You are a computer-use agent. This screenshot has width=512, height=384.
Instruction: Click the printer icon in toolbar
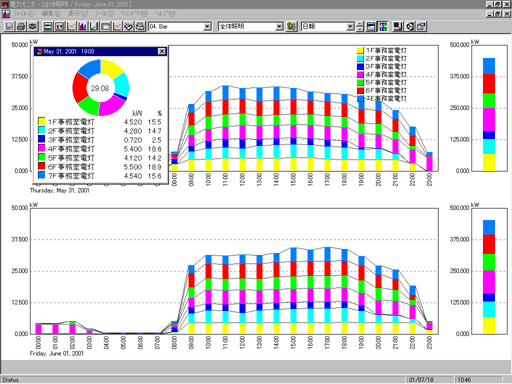(21, 26)
